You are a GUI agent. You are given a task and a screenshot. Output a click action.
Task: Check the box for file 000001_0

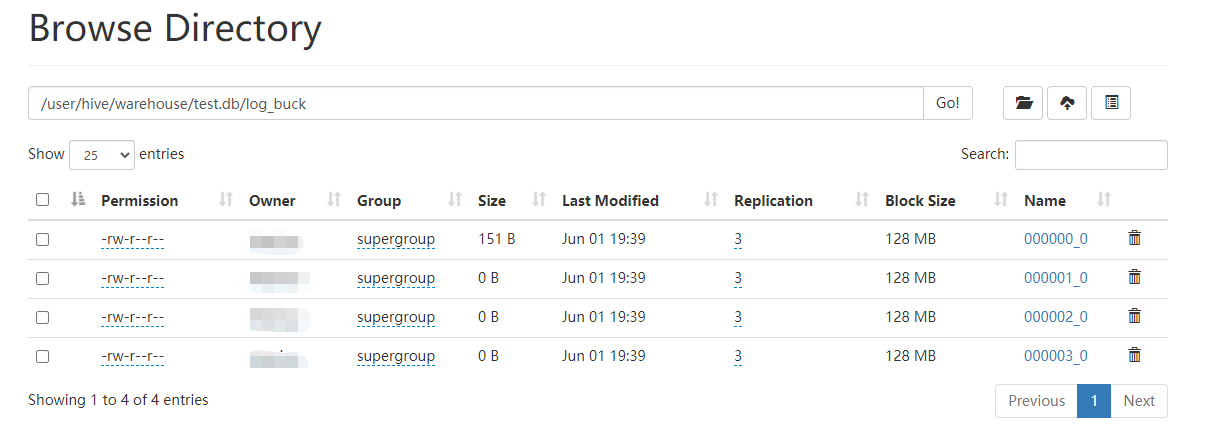coord(42,278)
